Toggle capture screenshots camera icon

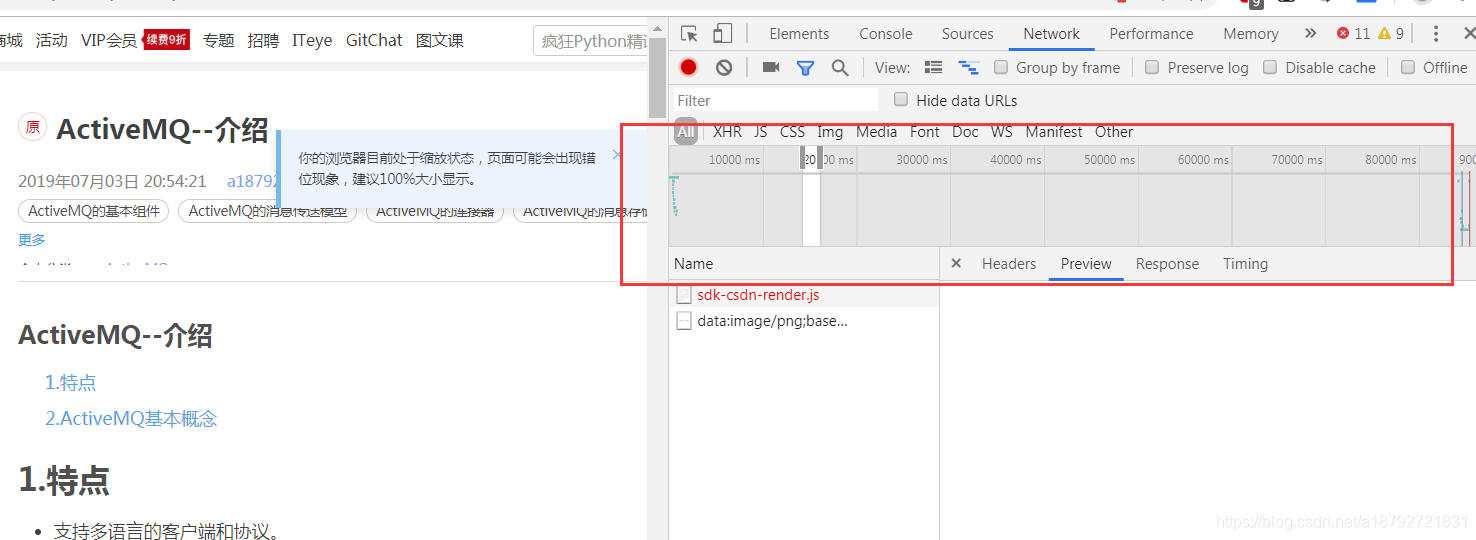pyautogui.click(x=771, y=67)
